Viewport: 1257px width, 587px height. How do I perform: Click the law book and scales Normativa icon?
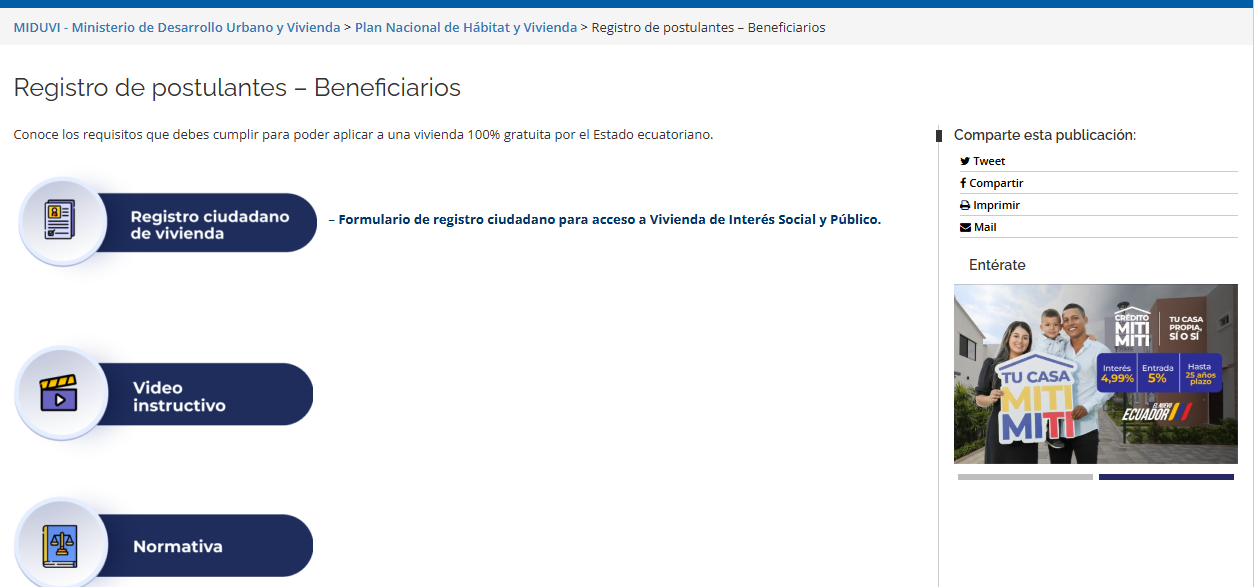pos(60,546)
